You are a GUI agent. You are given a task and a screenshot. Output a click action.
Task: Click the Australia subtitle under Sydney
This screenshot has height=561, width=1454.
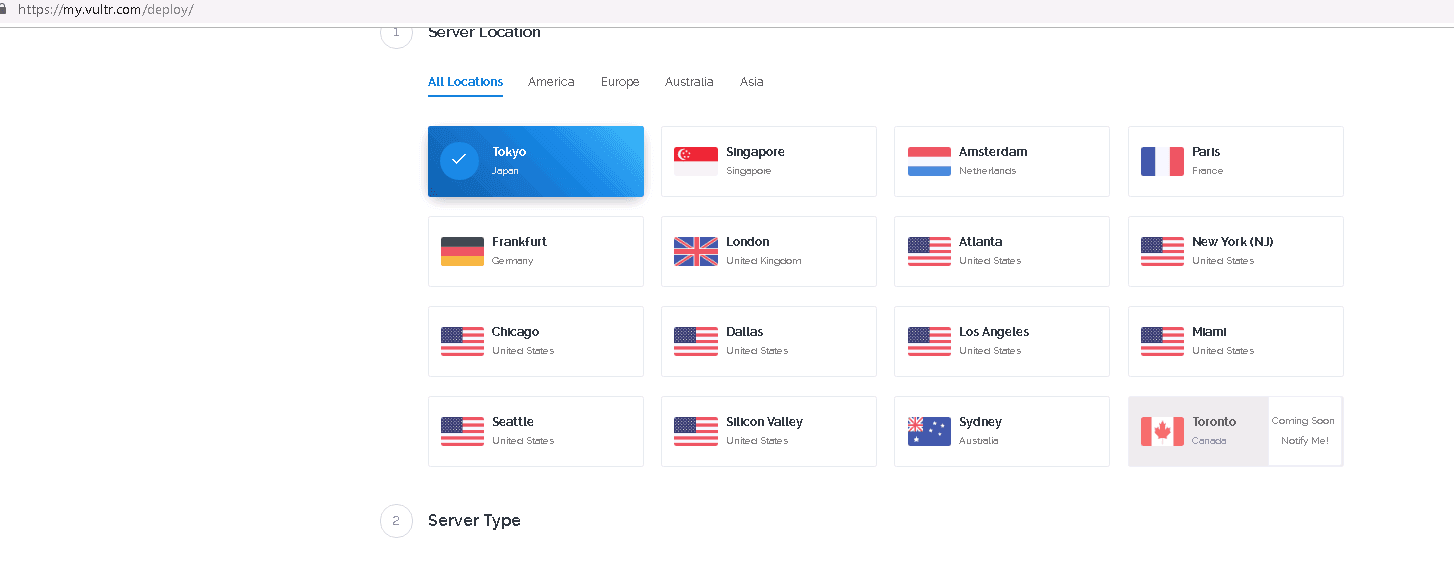(978, 441)
